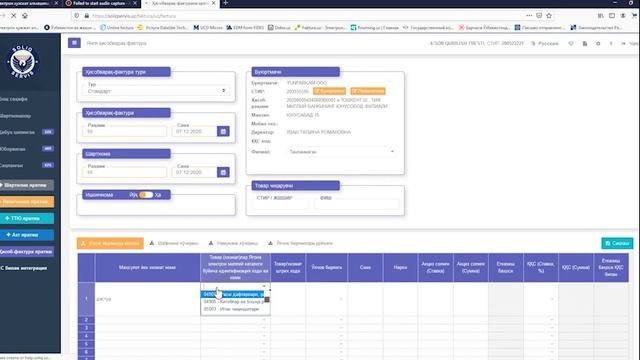The height and width of the screenshot is (360, 640).
Task: Open the second sidebar item with a count badge
Action: (x=27, y=149)
